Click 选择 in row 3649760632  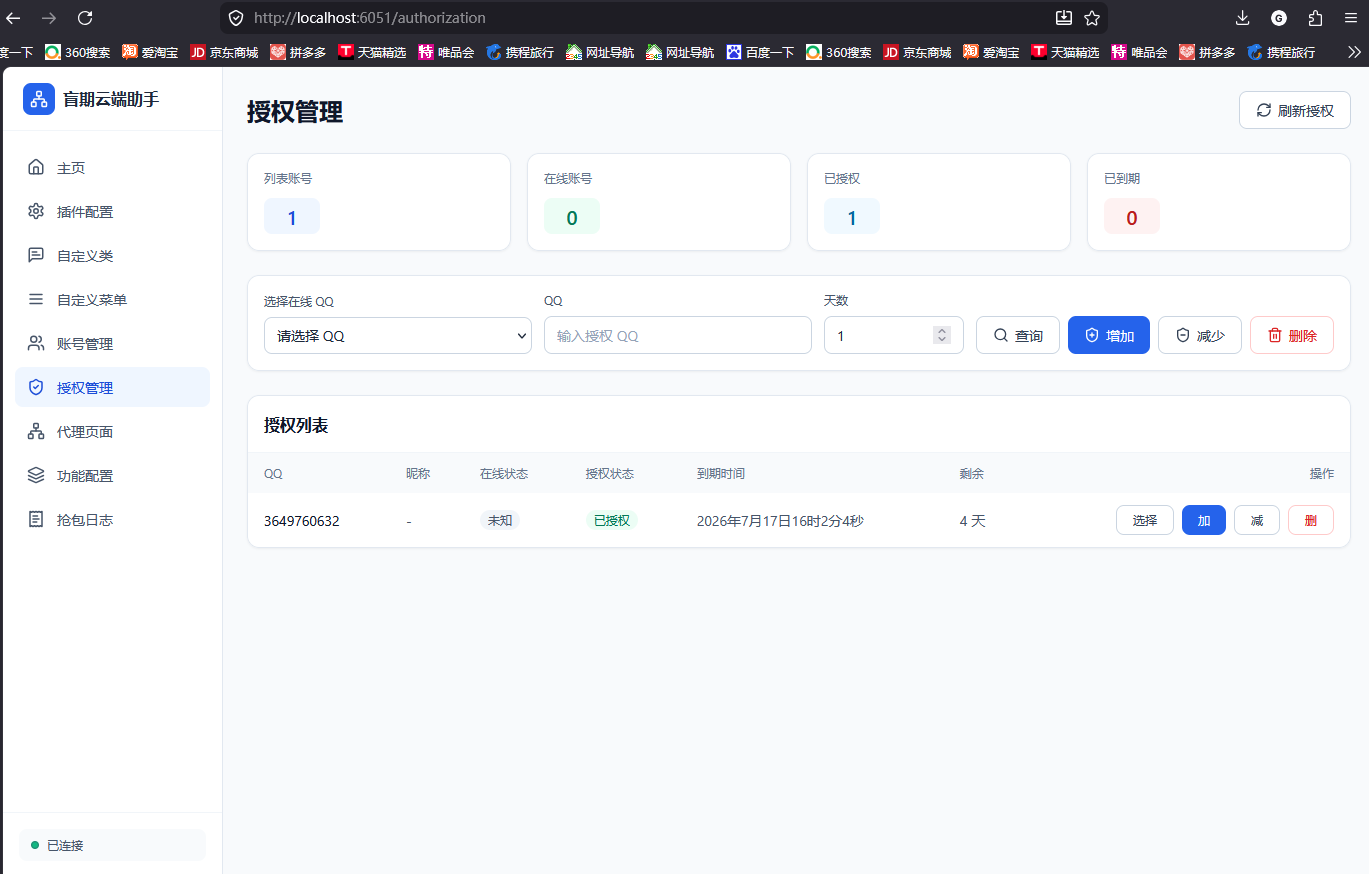1145,520
